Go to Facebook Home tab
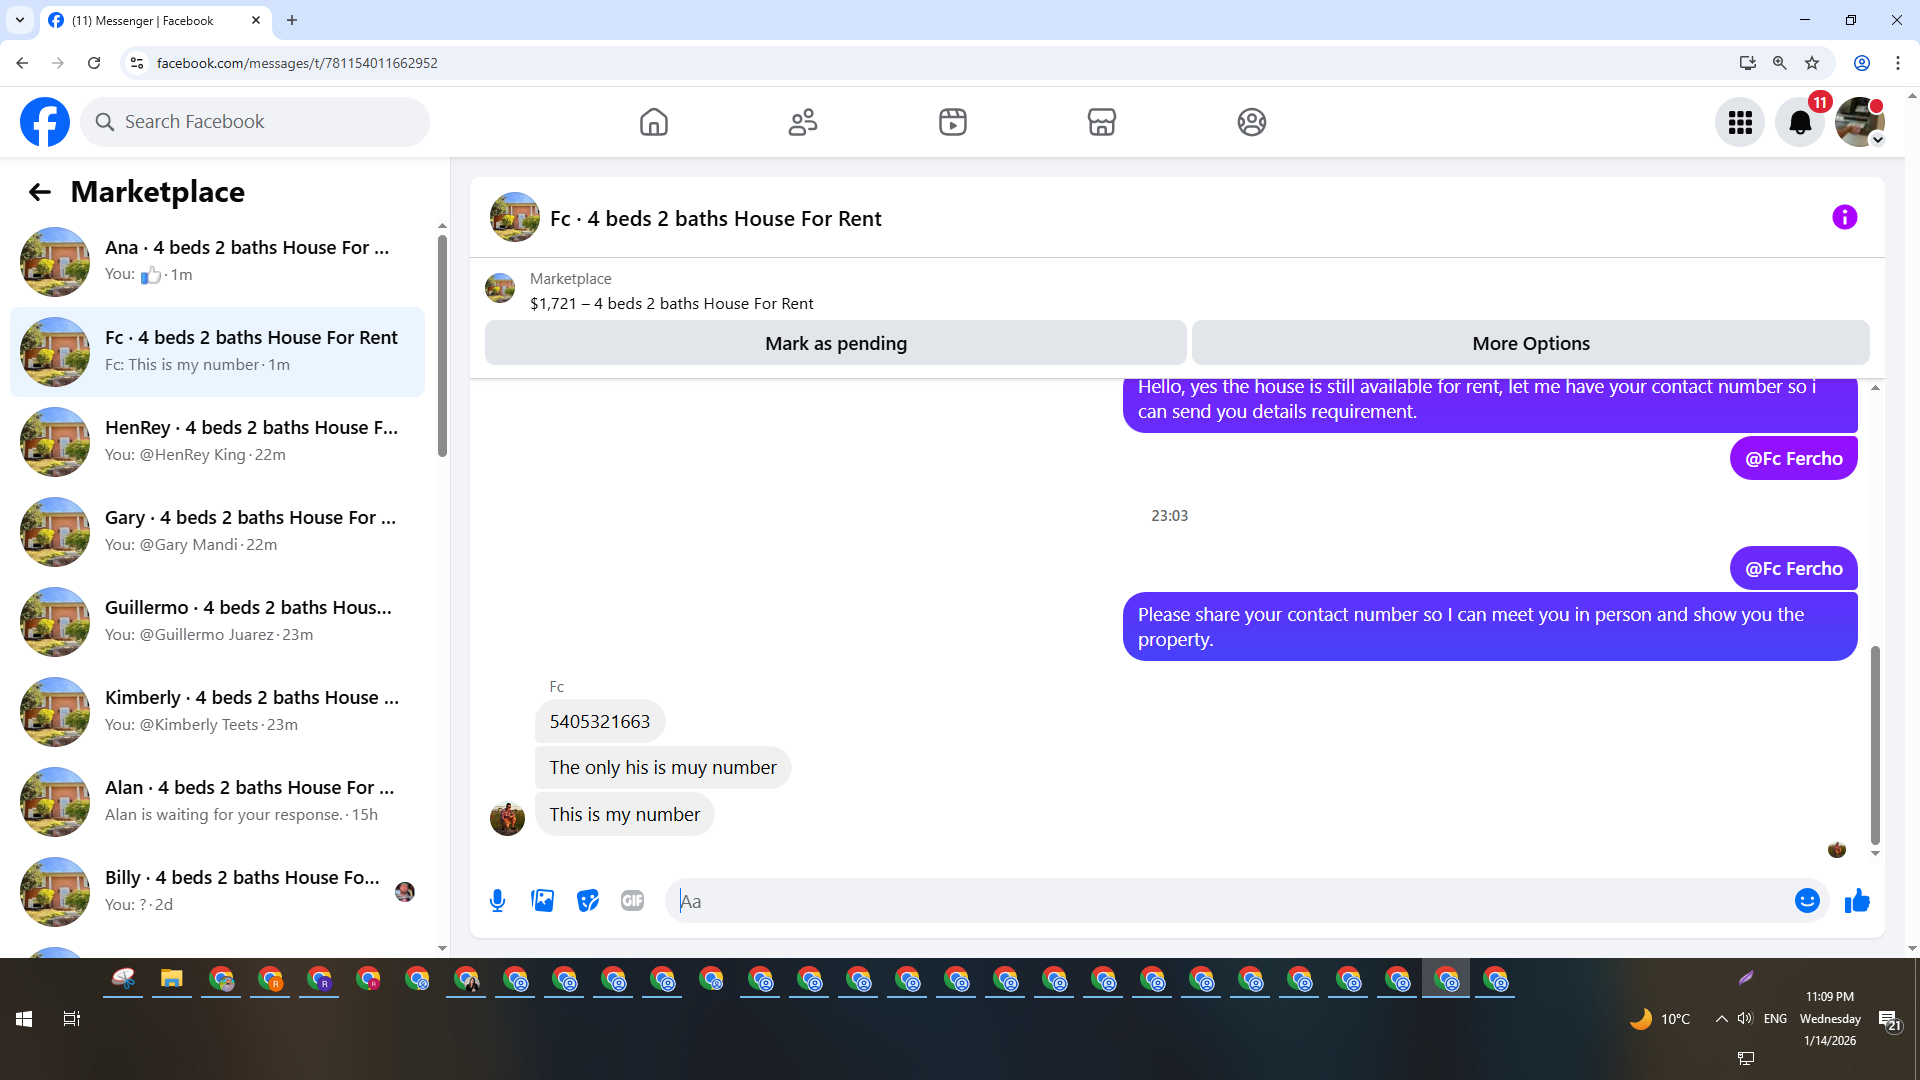This screenshot has width=1920, height=1080. pos(653,122)
